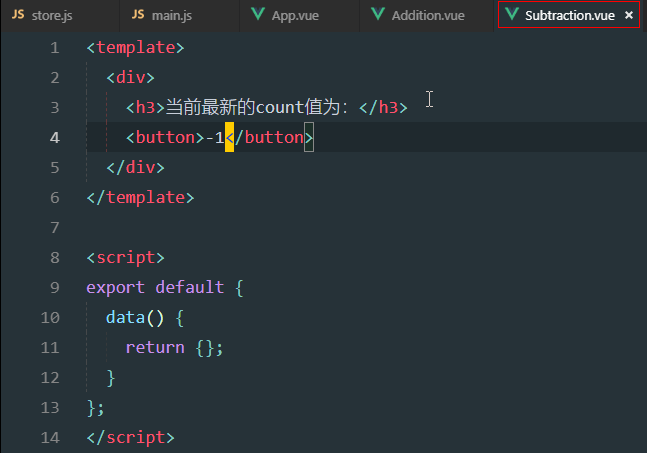
Task: Click the Vue logo on Addition.vue tab
Action: [x=377, y=15]
